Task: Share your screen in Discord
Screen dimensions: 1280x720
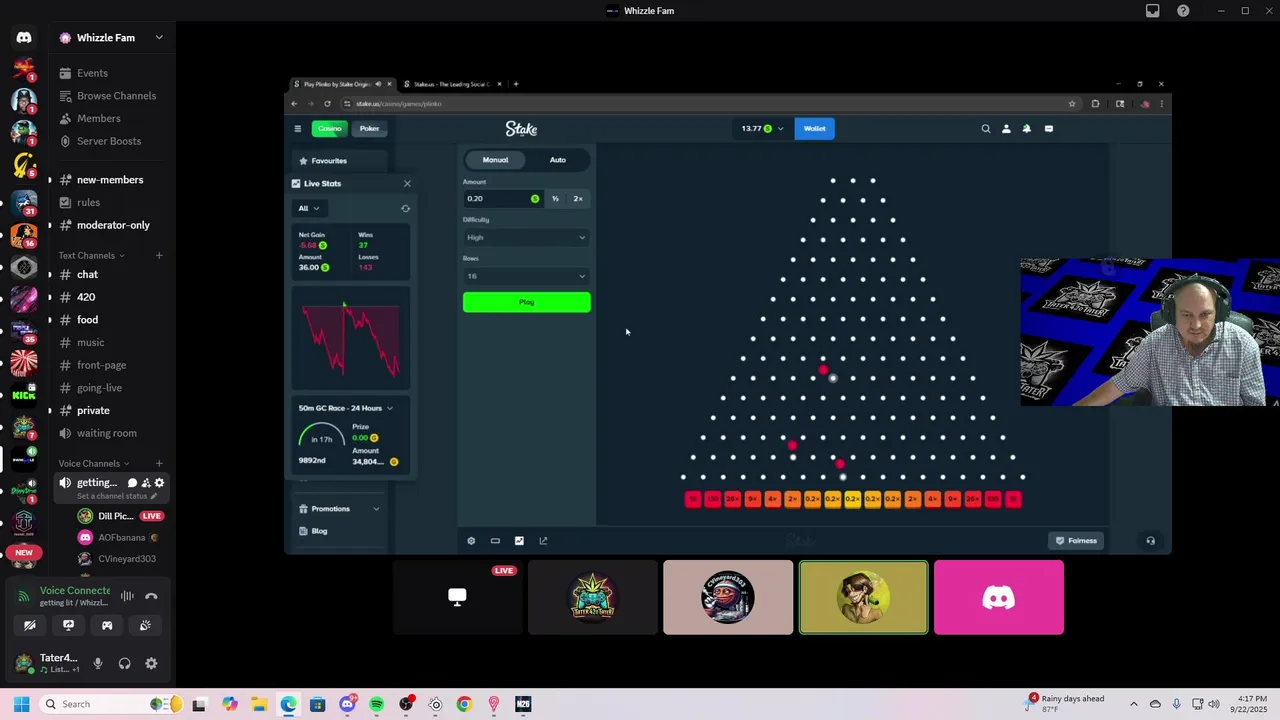Action: point(68,625)
